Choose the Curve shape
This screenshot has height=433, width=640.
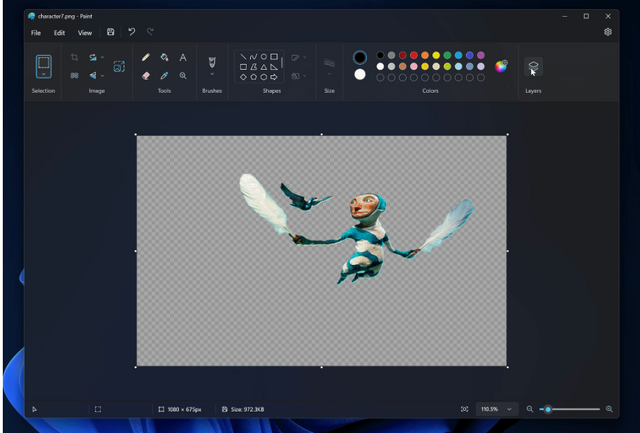click(253, 57)
